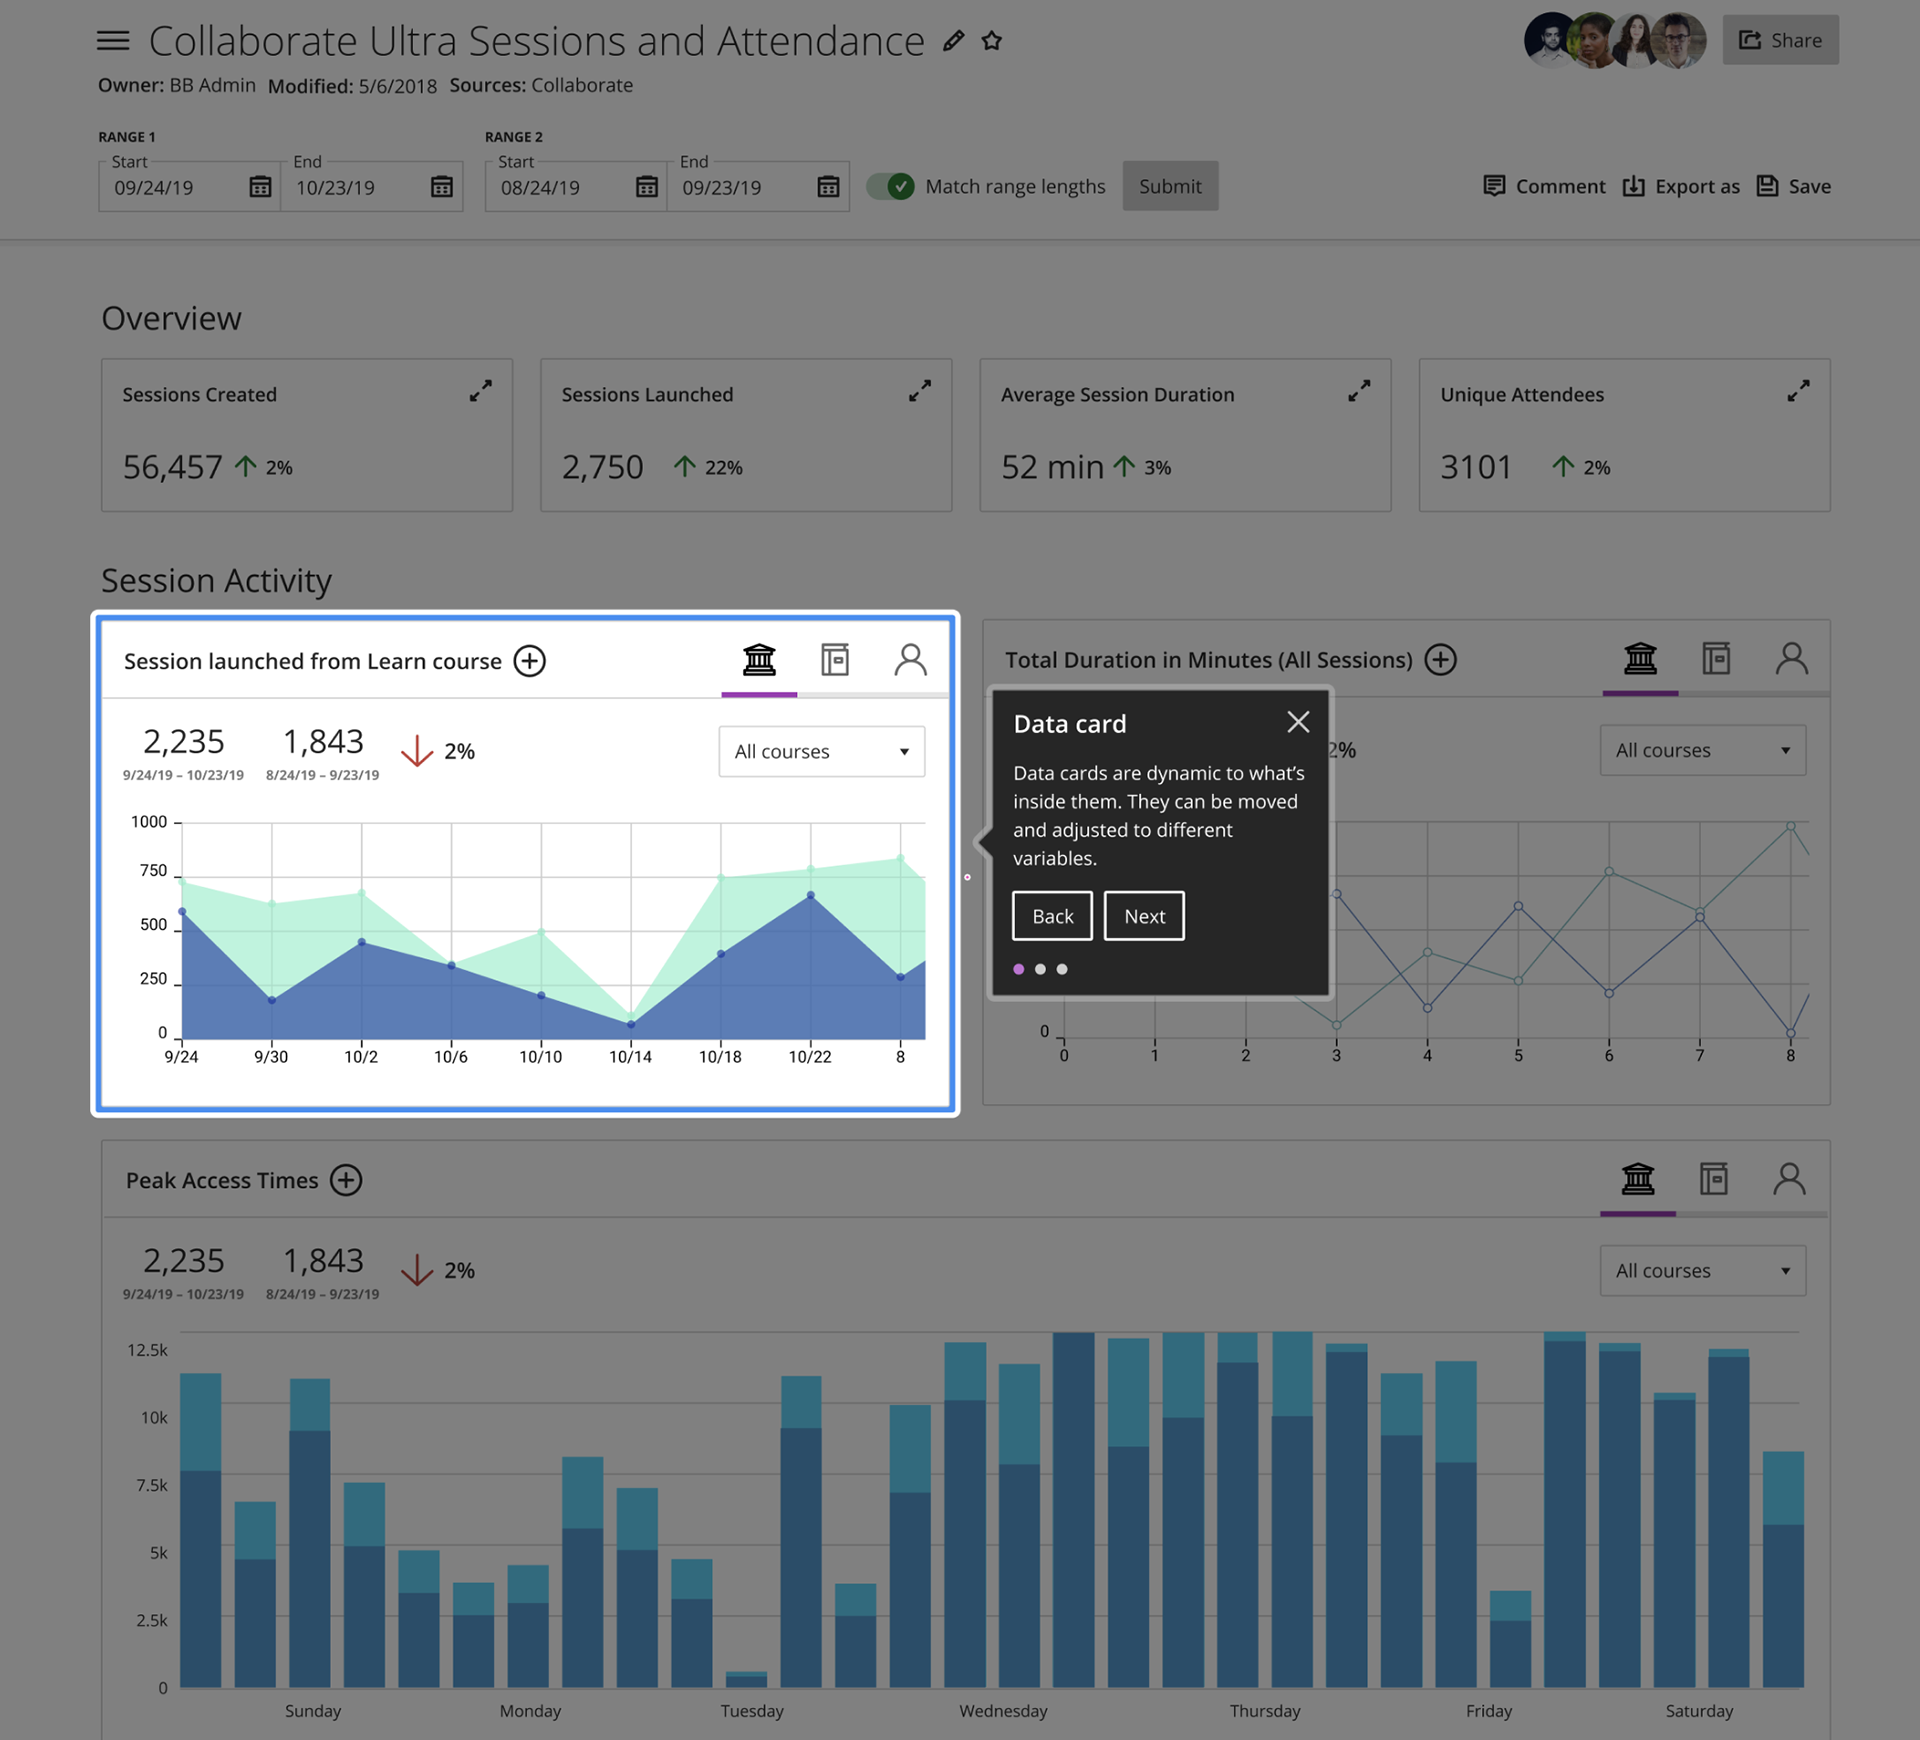
Task: Click Next in Data card tooltip
Action: [x=1144, y=916]
